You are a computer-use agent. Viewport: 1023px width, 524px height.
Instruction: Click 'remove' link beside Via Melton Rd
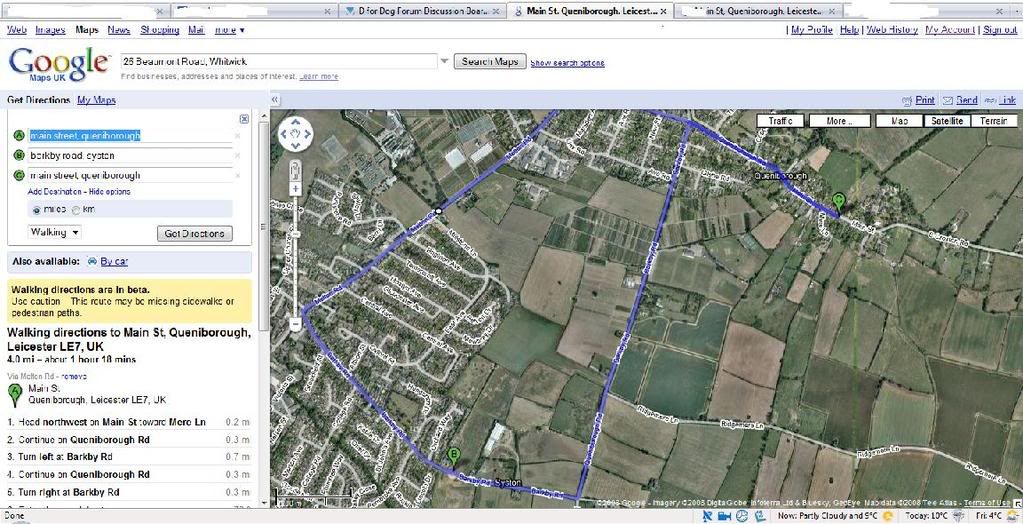74,377
